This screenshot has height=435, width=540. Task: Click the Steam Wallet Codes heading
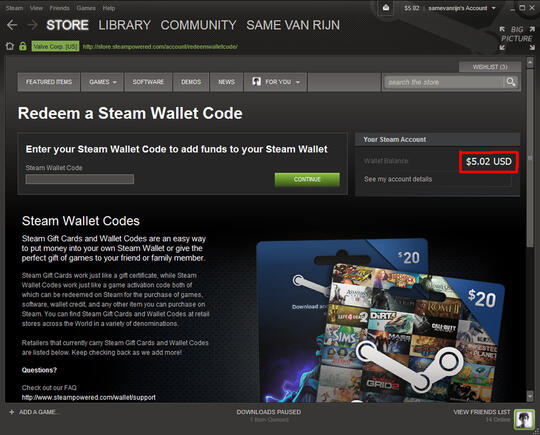tap(81, 221)
